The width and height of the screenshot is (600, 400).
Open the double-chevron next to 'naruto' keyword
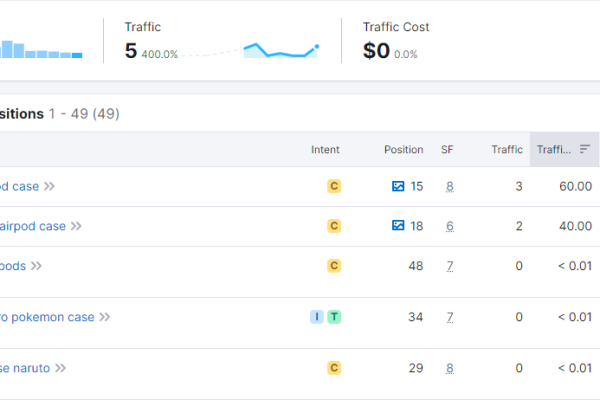(x=60, y=368)
